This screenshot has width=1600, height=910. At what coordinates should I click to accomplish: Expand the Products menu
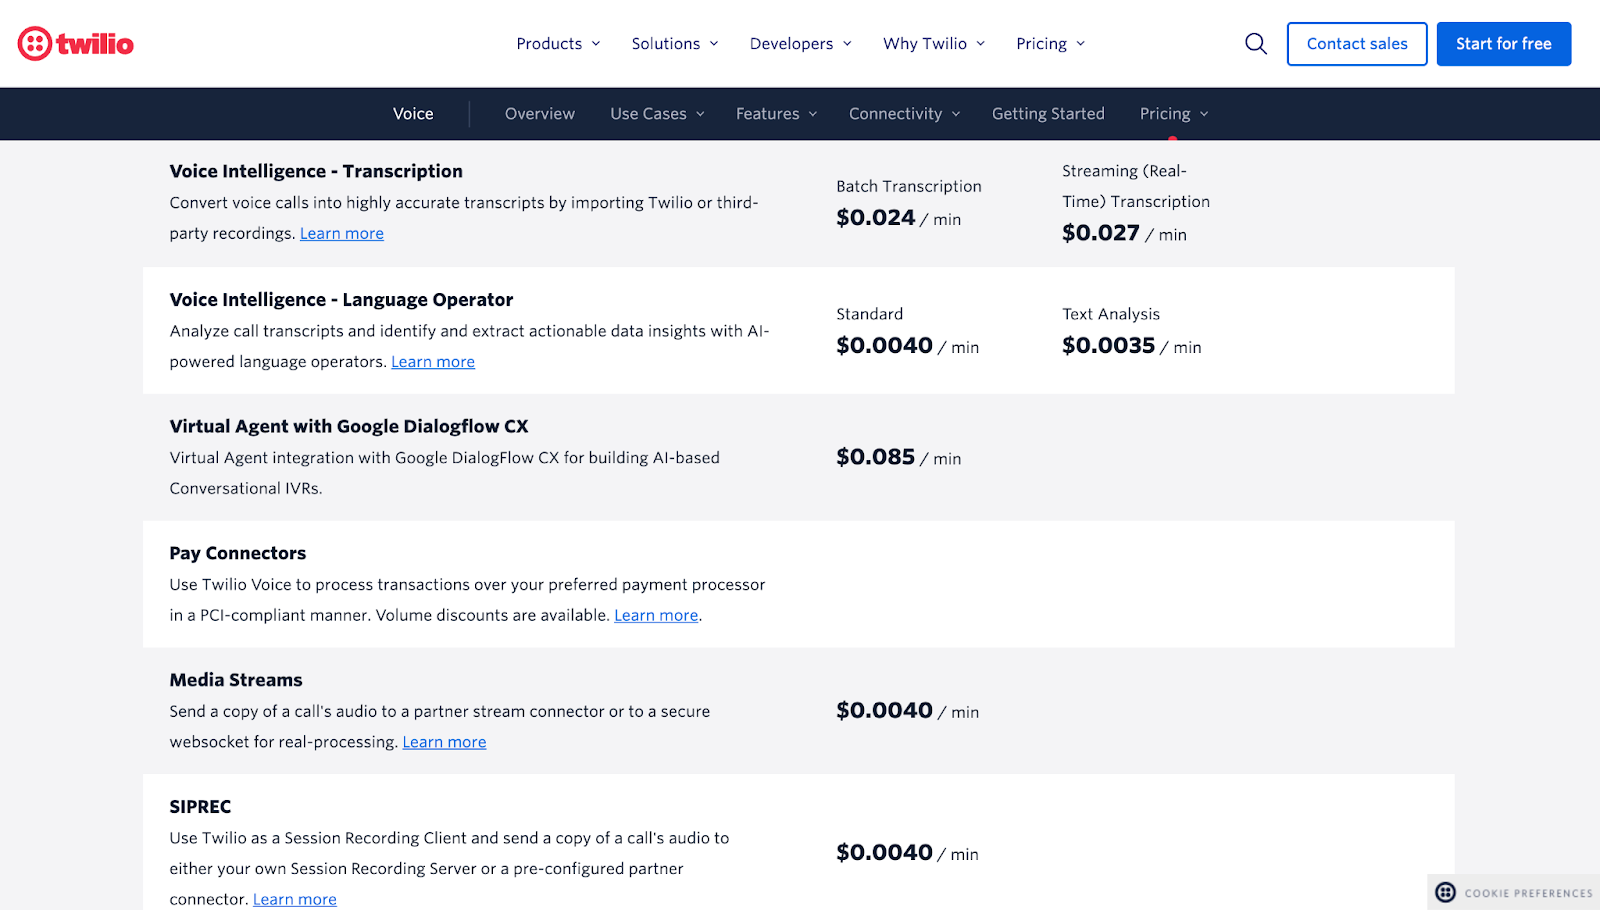[x=558, y=44]
